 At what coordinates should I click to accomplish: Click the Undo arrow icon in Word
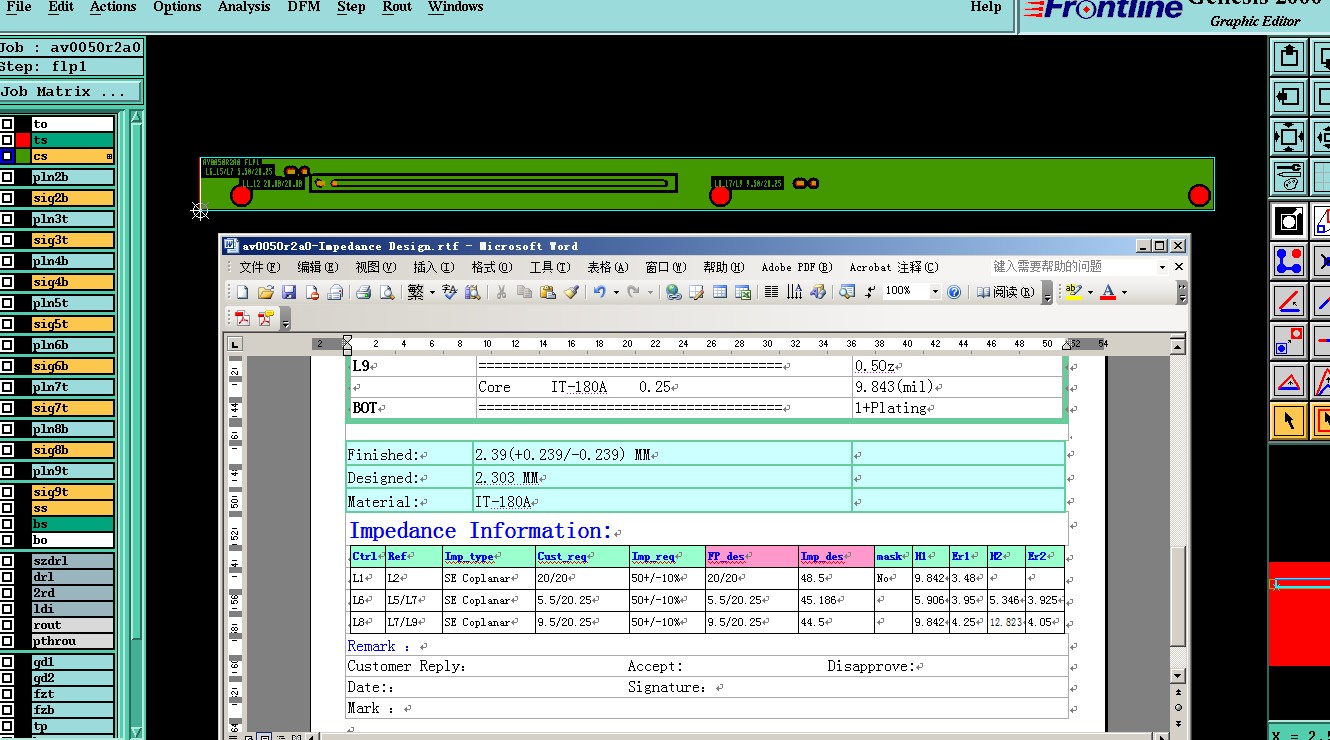[599, 292]
